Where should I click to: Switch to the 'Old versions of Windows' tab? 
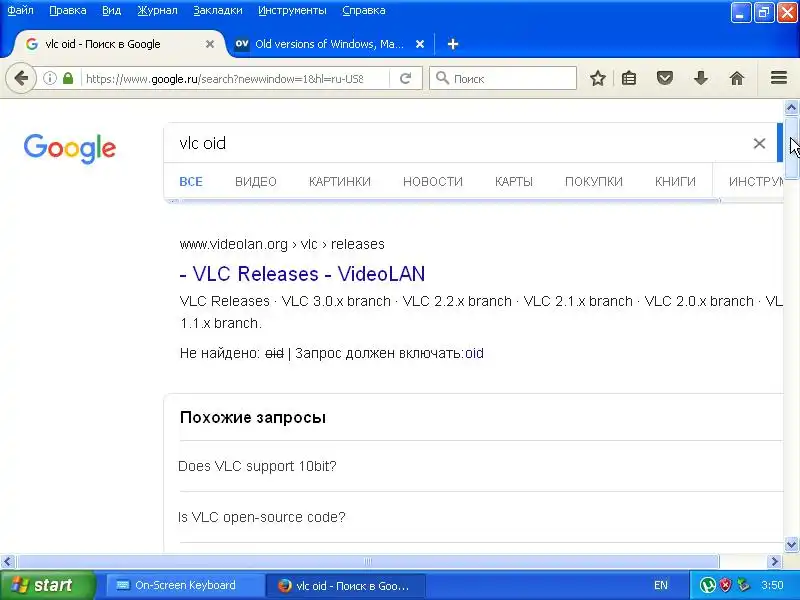(x=329, y=44)
